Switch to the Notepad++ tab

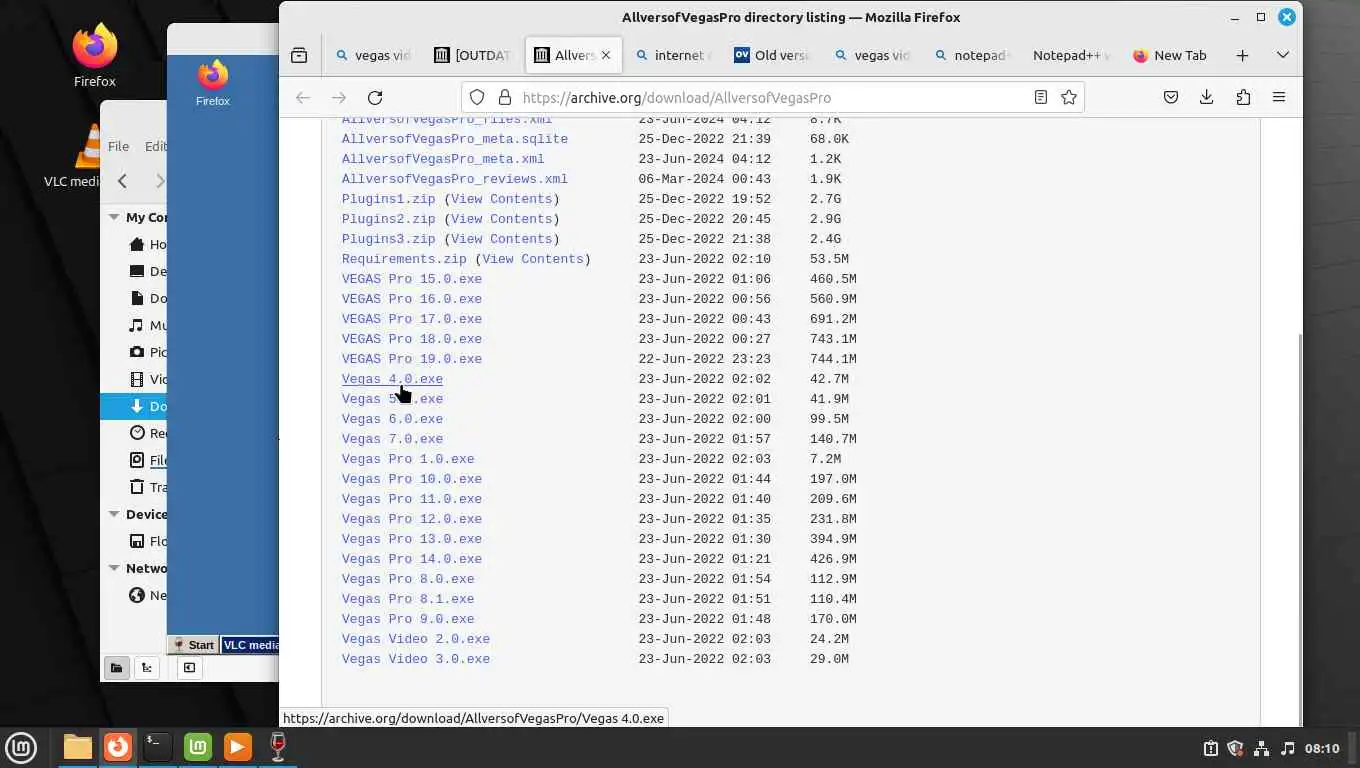click(1071, 56)
